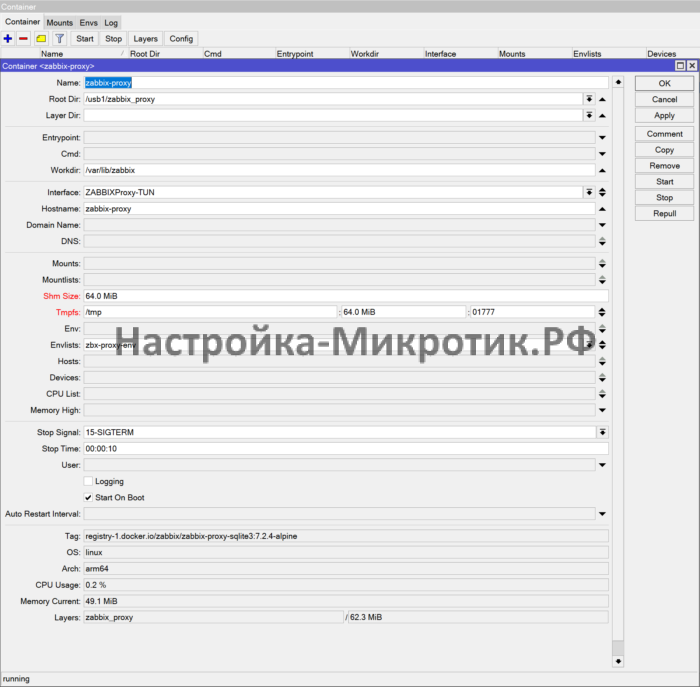Screen dimensions: 700x687
Task: Expand the Entrypoint field
Action: pyautogui.click(x=602, y=137)
